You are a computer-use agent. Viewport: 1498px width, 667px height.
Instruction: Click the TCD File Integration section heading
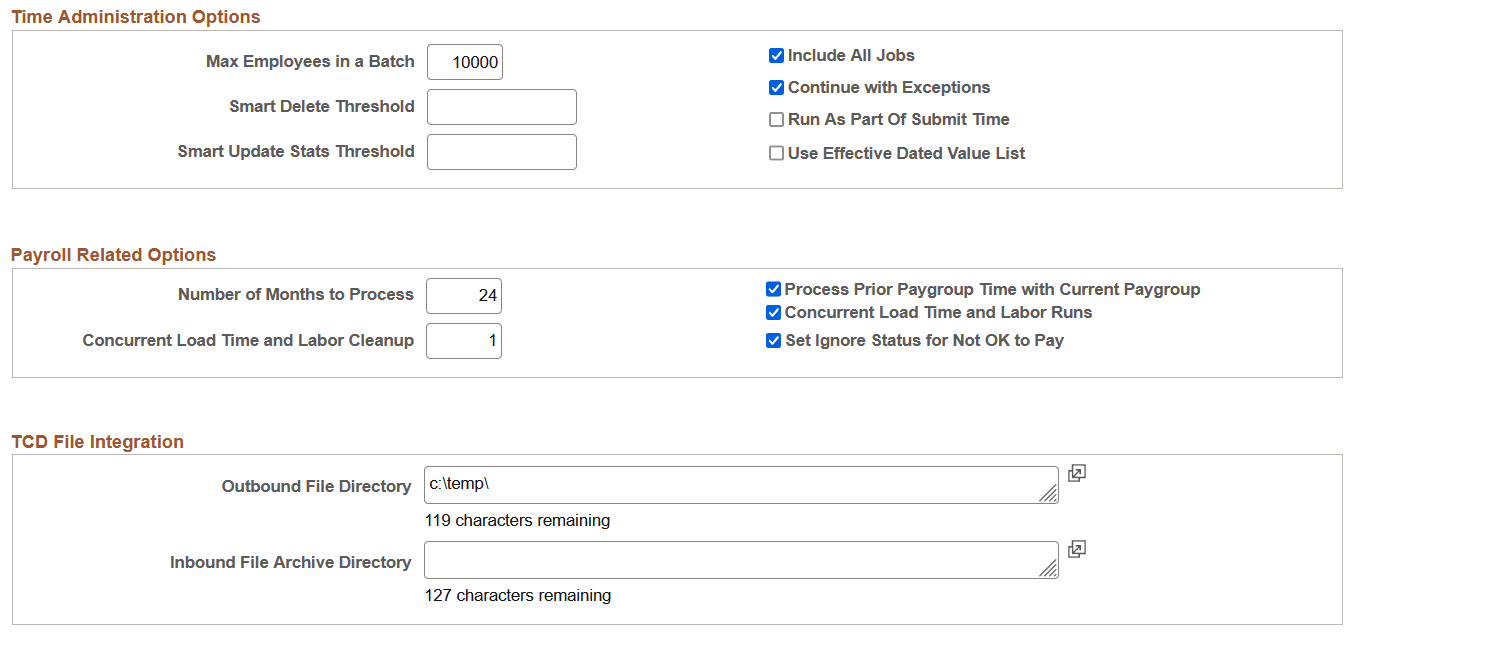coord(98,442)
